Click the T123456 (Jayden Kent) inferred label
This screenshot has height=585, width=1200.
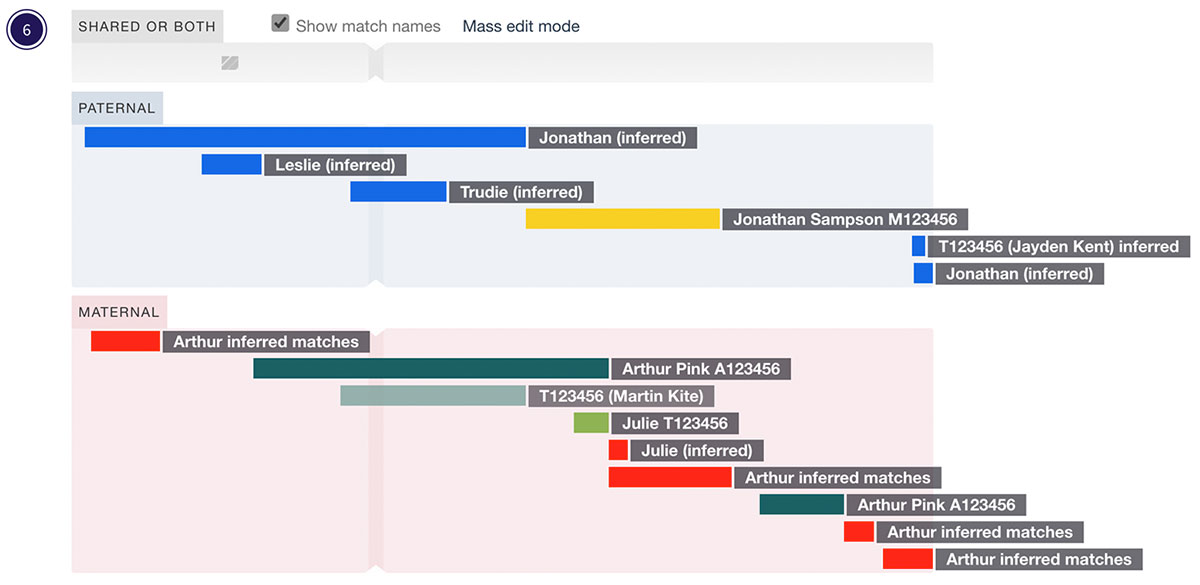click(x=1058, y=246)
